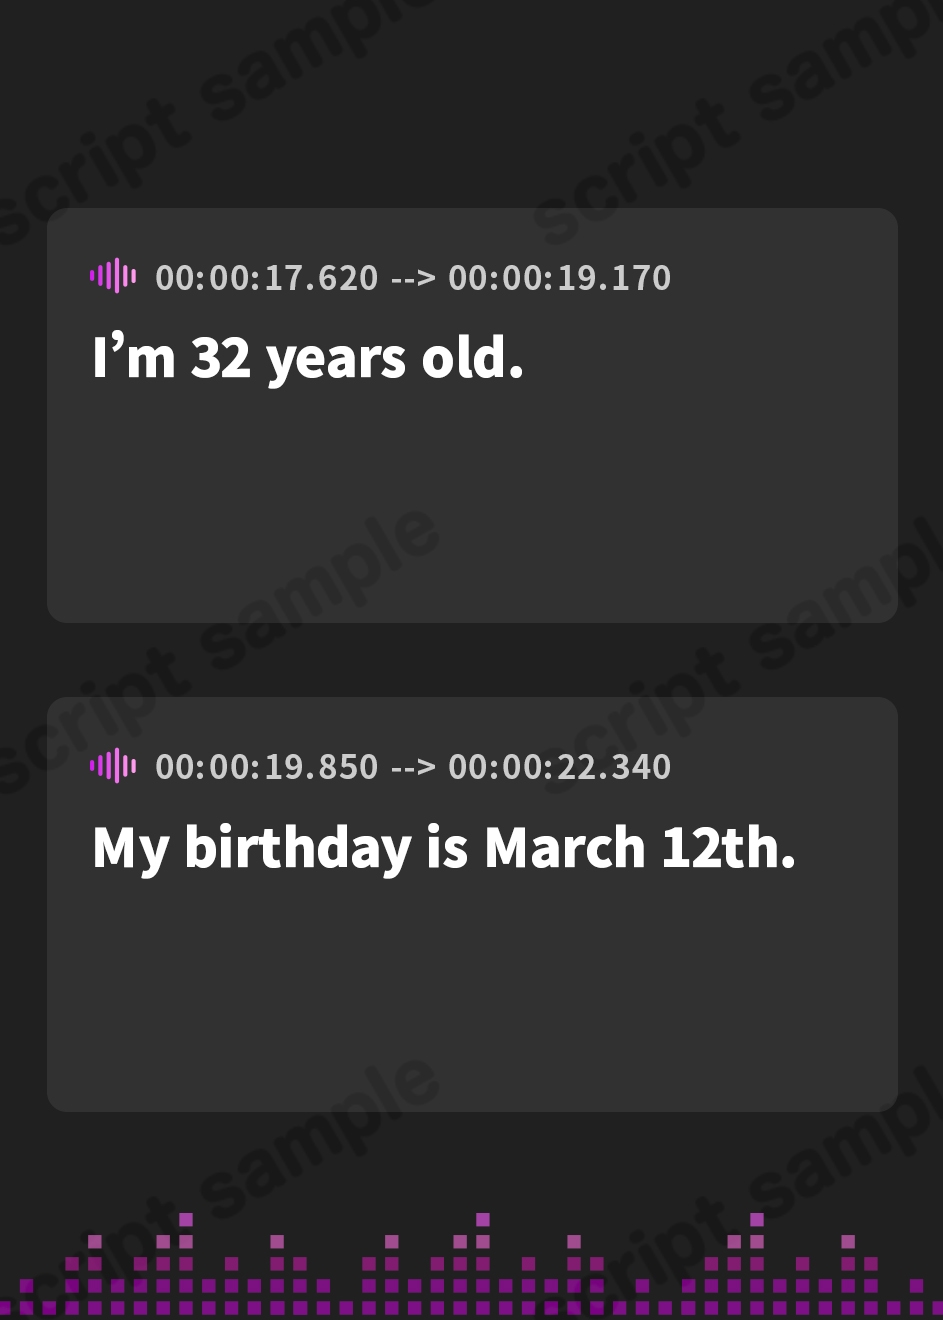The height and width of the screenshot is (1320, 943).
Task: Click the subtitle line "My birthday is March 12th."
Action: (444, 848)
